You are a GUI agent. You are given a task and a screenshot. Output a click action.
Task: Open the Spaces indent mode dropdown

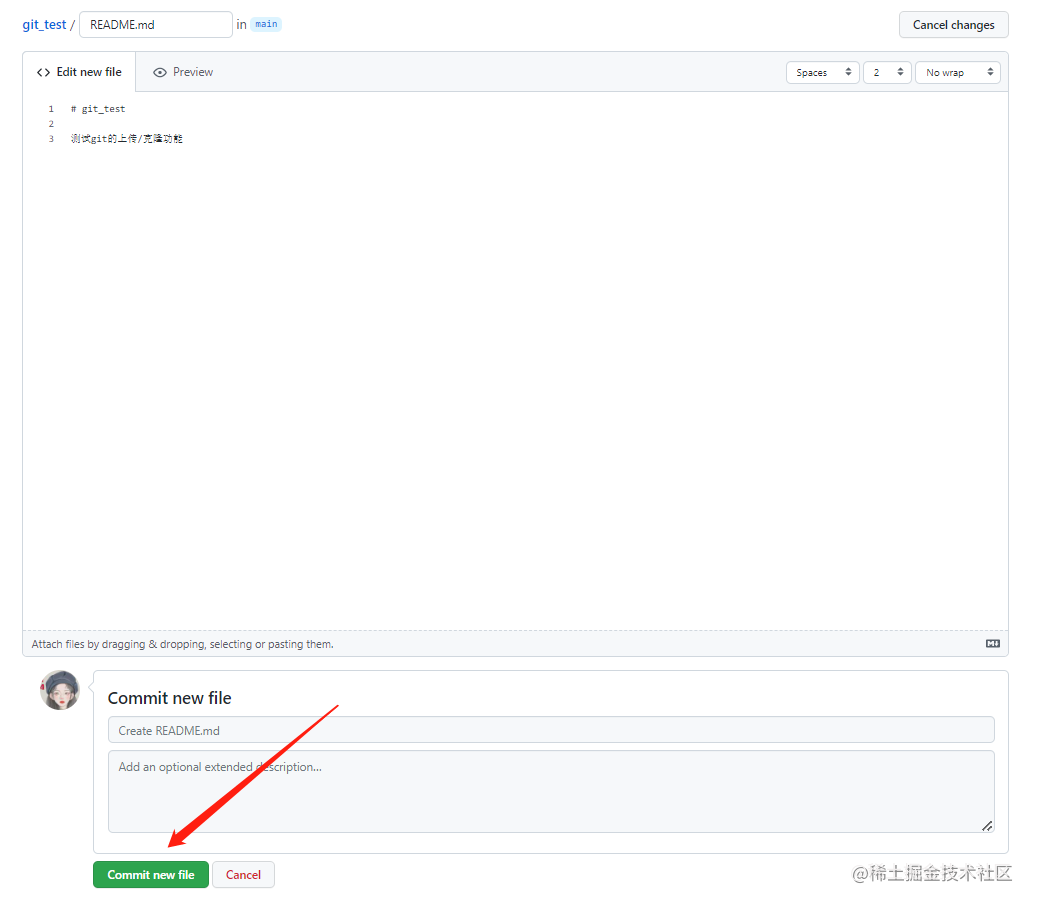822,73
